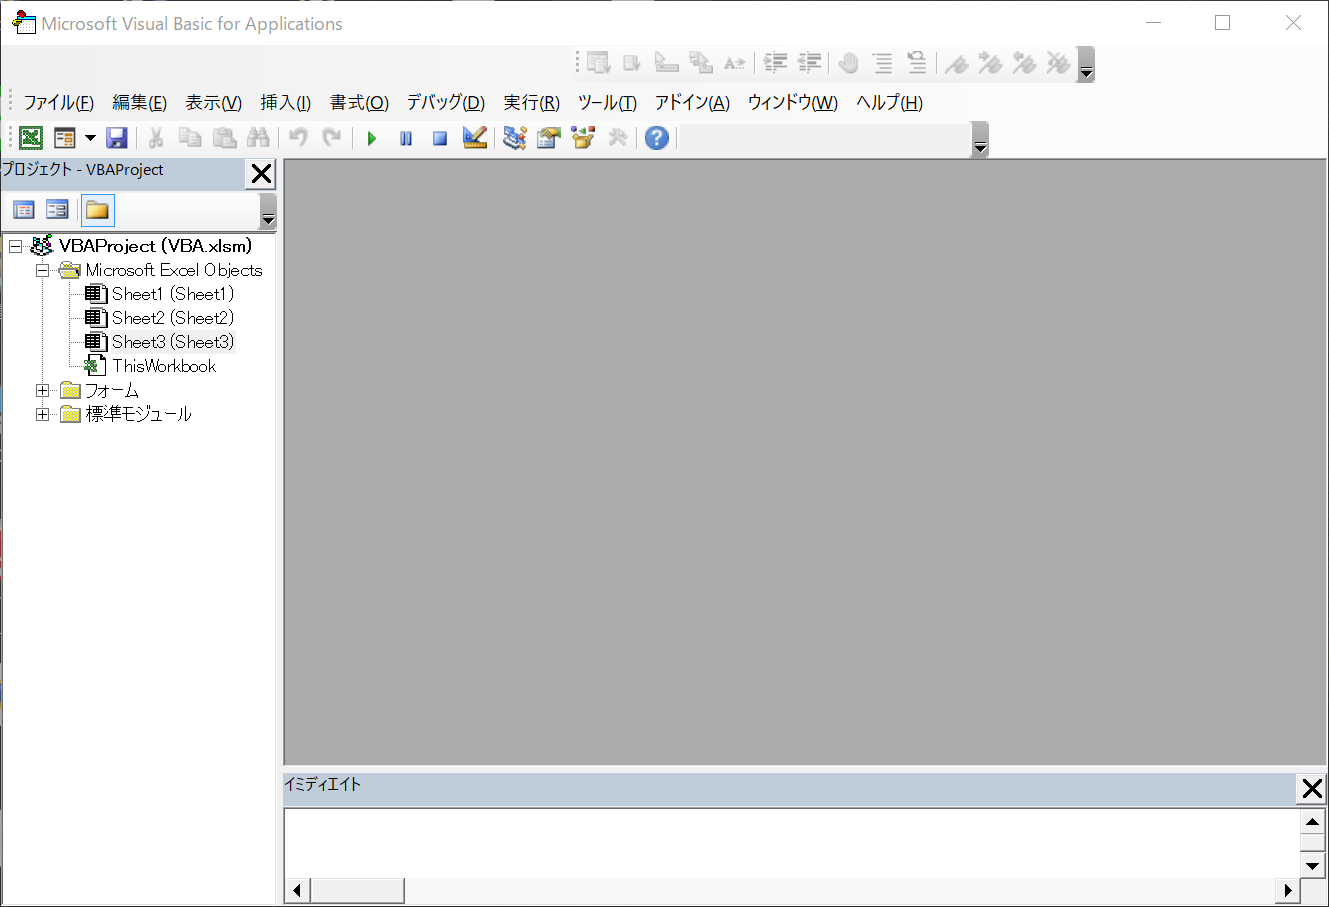
Task: Open standard toolbar options dropdown arrow
Action: click(980, 139)
